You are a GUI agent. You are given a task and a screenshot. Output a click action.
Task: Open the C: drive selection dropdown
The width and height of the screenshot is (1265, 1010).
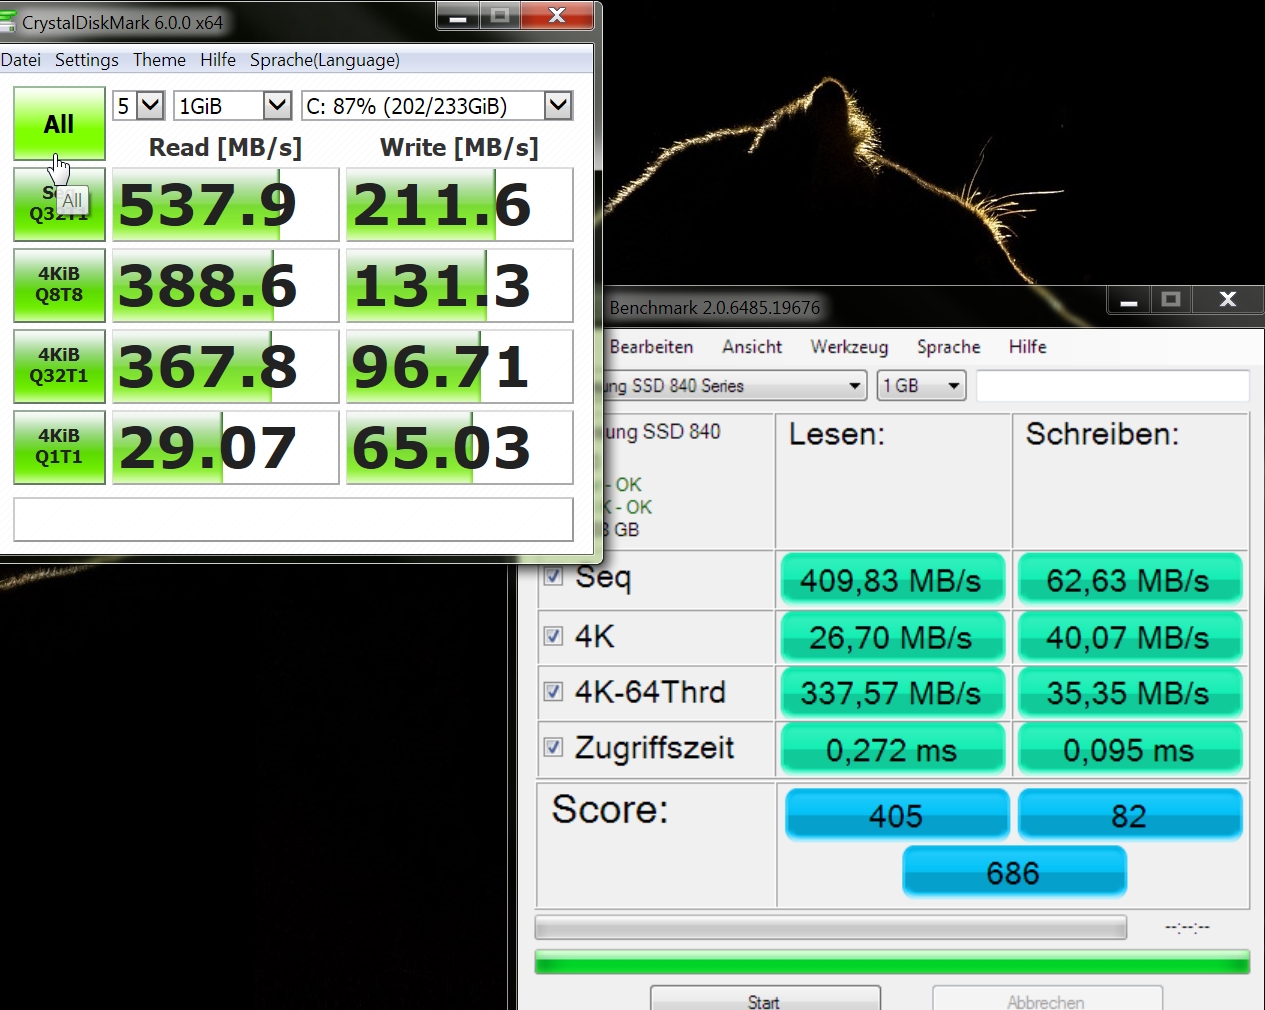pyautogui.click(x=437, y=106)
